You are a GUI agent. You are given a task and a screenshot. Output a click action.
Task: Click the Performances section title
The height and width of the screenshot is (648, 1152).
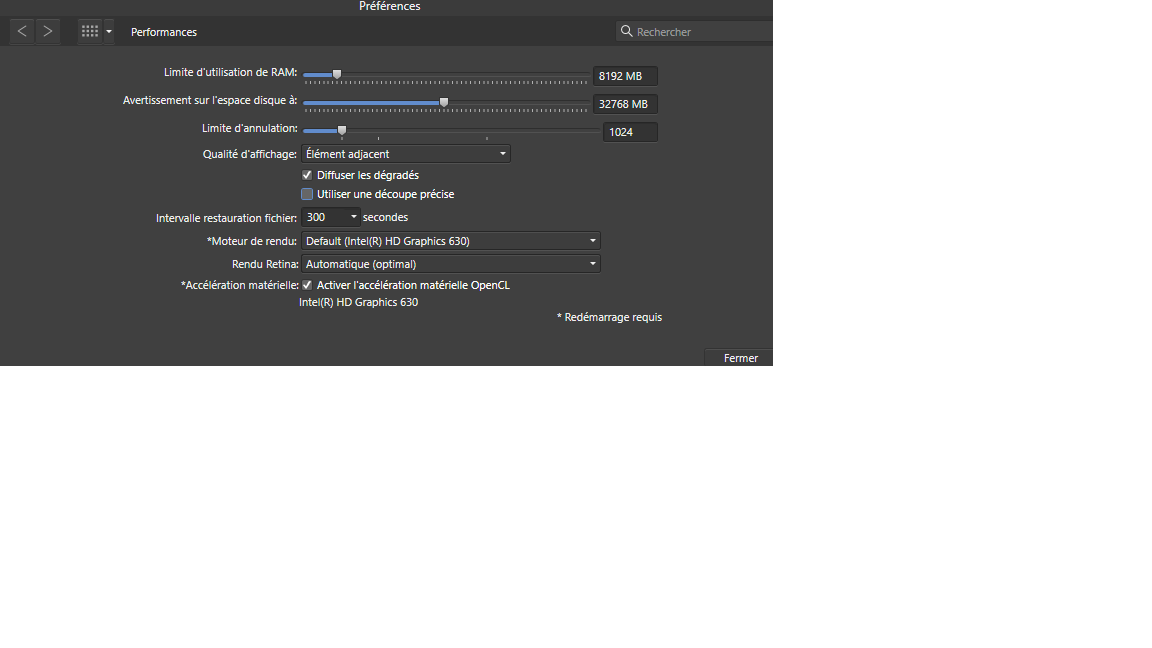click(164, 32)
